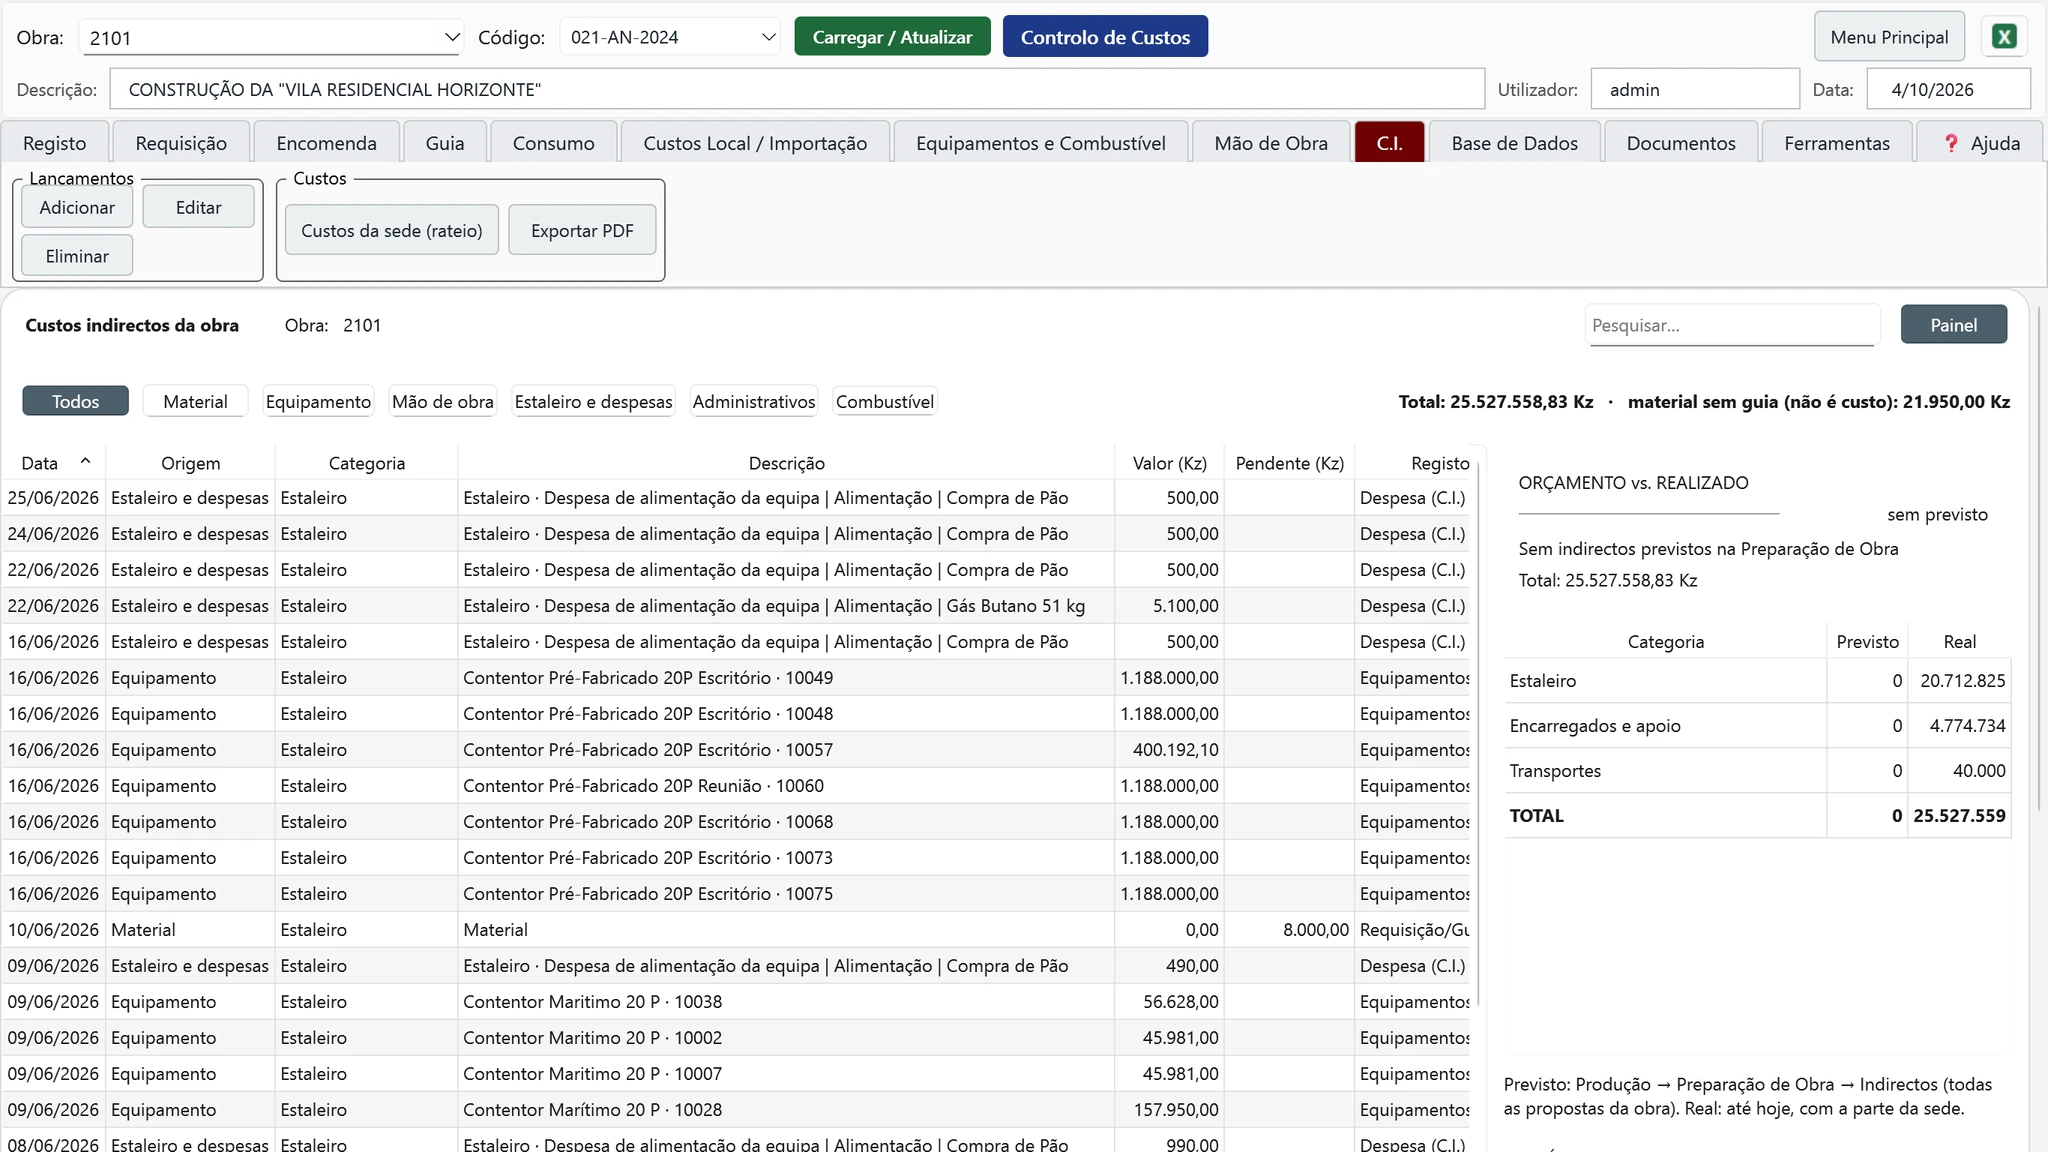Switch to Equipamentos e Combustível tab
Image resolution: width=2048 pixels, height=1152 pixels.
click(x=1041, y=143)
